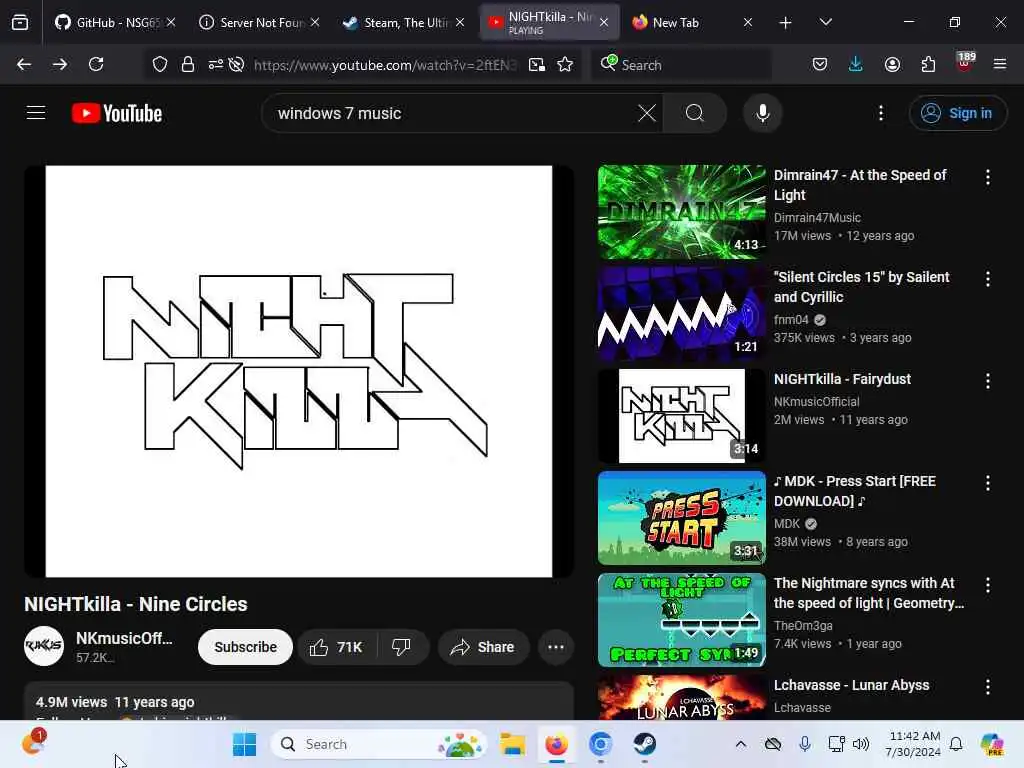Image resolution: width=1024 pixels, height=768 pixels.
Task: Open taskbar volume control
Action: (x=861, y=744)
